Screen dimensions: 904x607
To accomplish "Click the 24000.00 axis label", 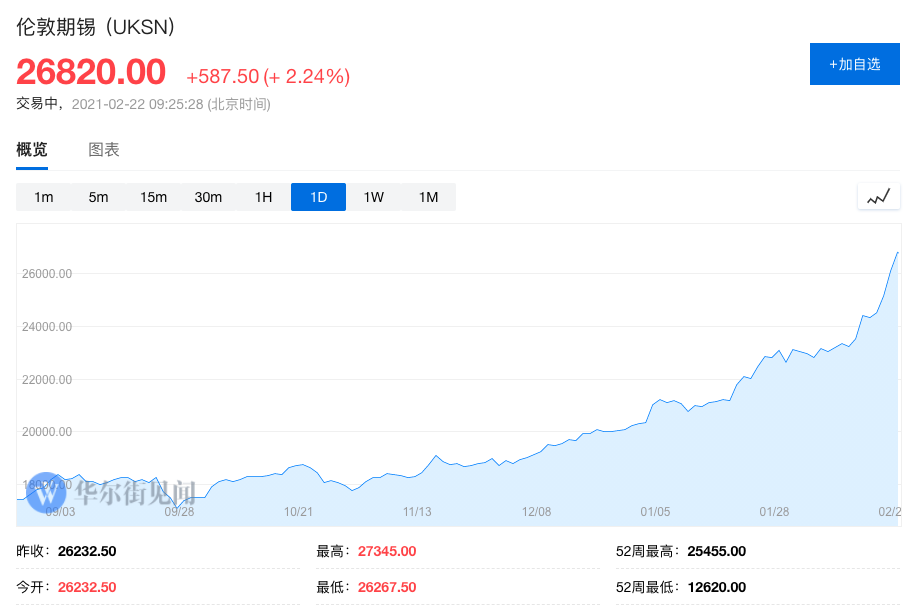I will click(x=47, y=327).
